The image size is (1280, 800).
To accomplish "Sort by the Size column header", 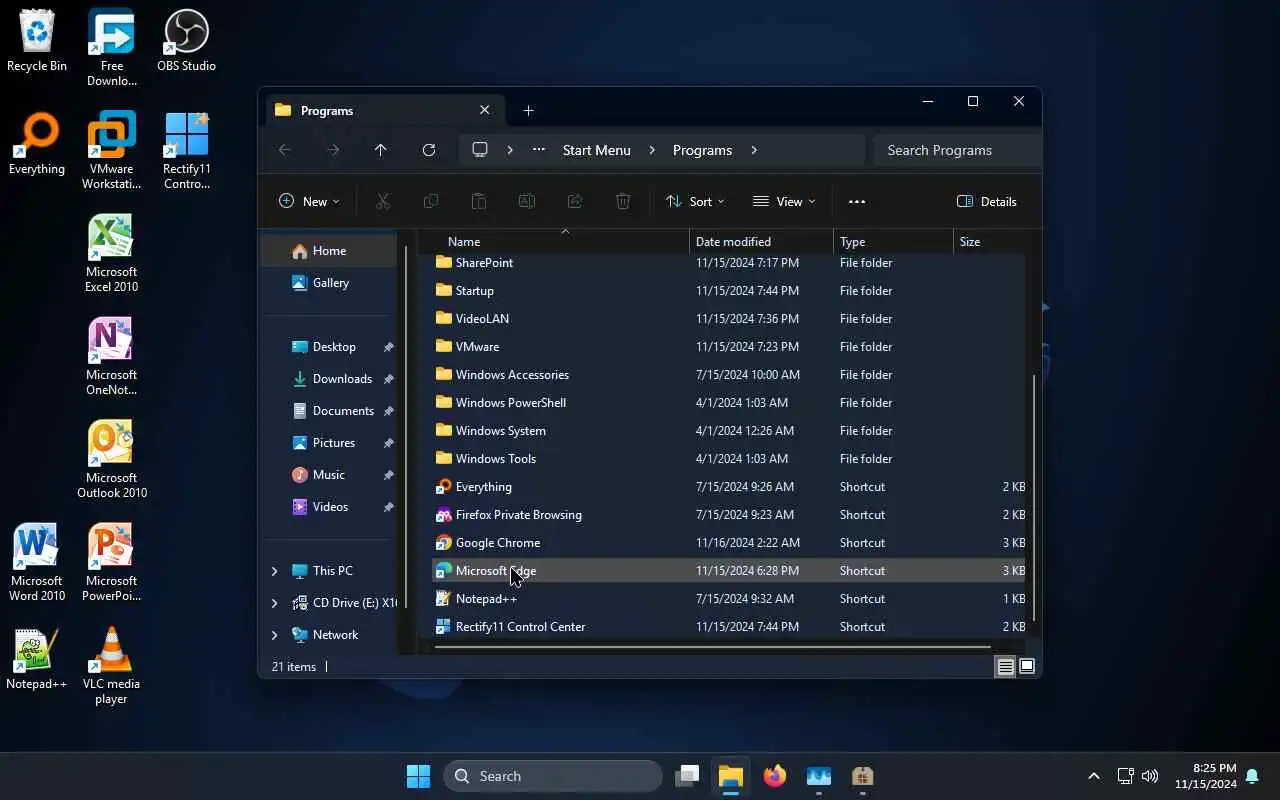I will coord(990,241).
